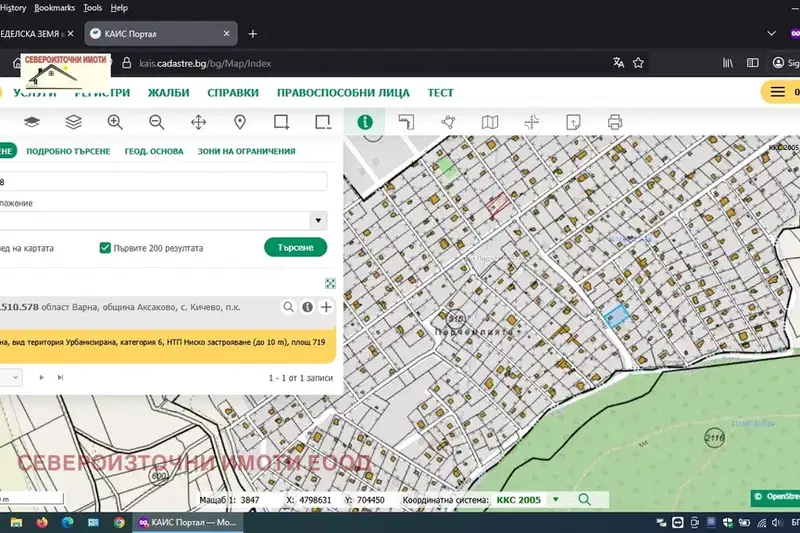Select the zoom in magnifier tool
800x533 pixels.
pos(115,122)
